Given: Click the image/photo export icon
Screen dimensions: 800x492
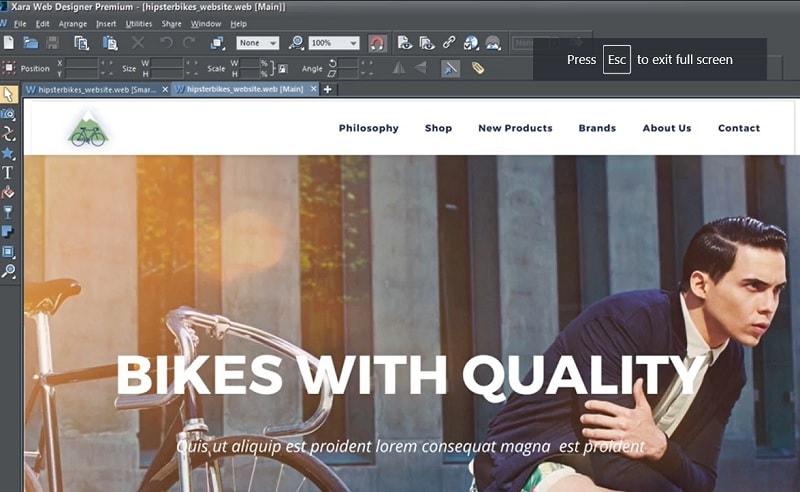Looking at the screenshot, I should (x=493, y=43).
